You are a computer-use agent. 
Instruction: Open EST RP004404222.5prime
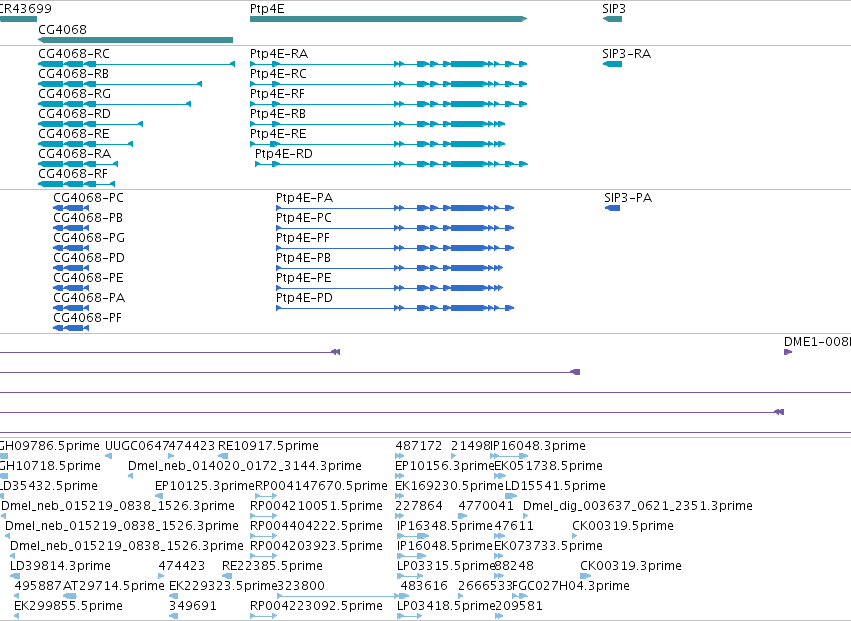(x=316, y=526)
